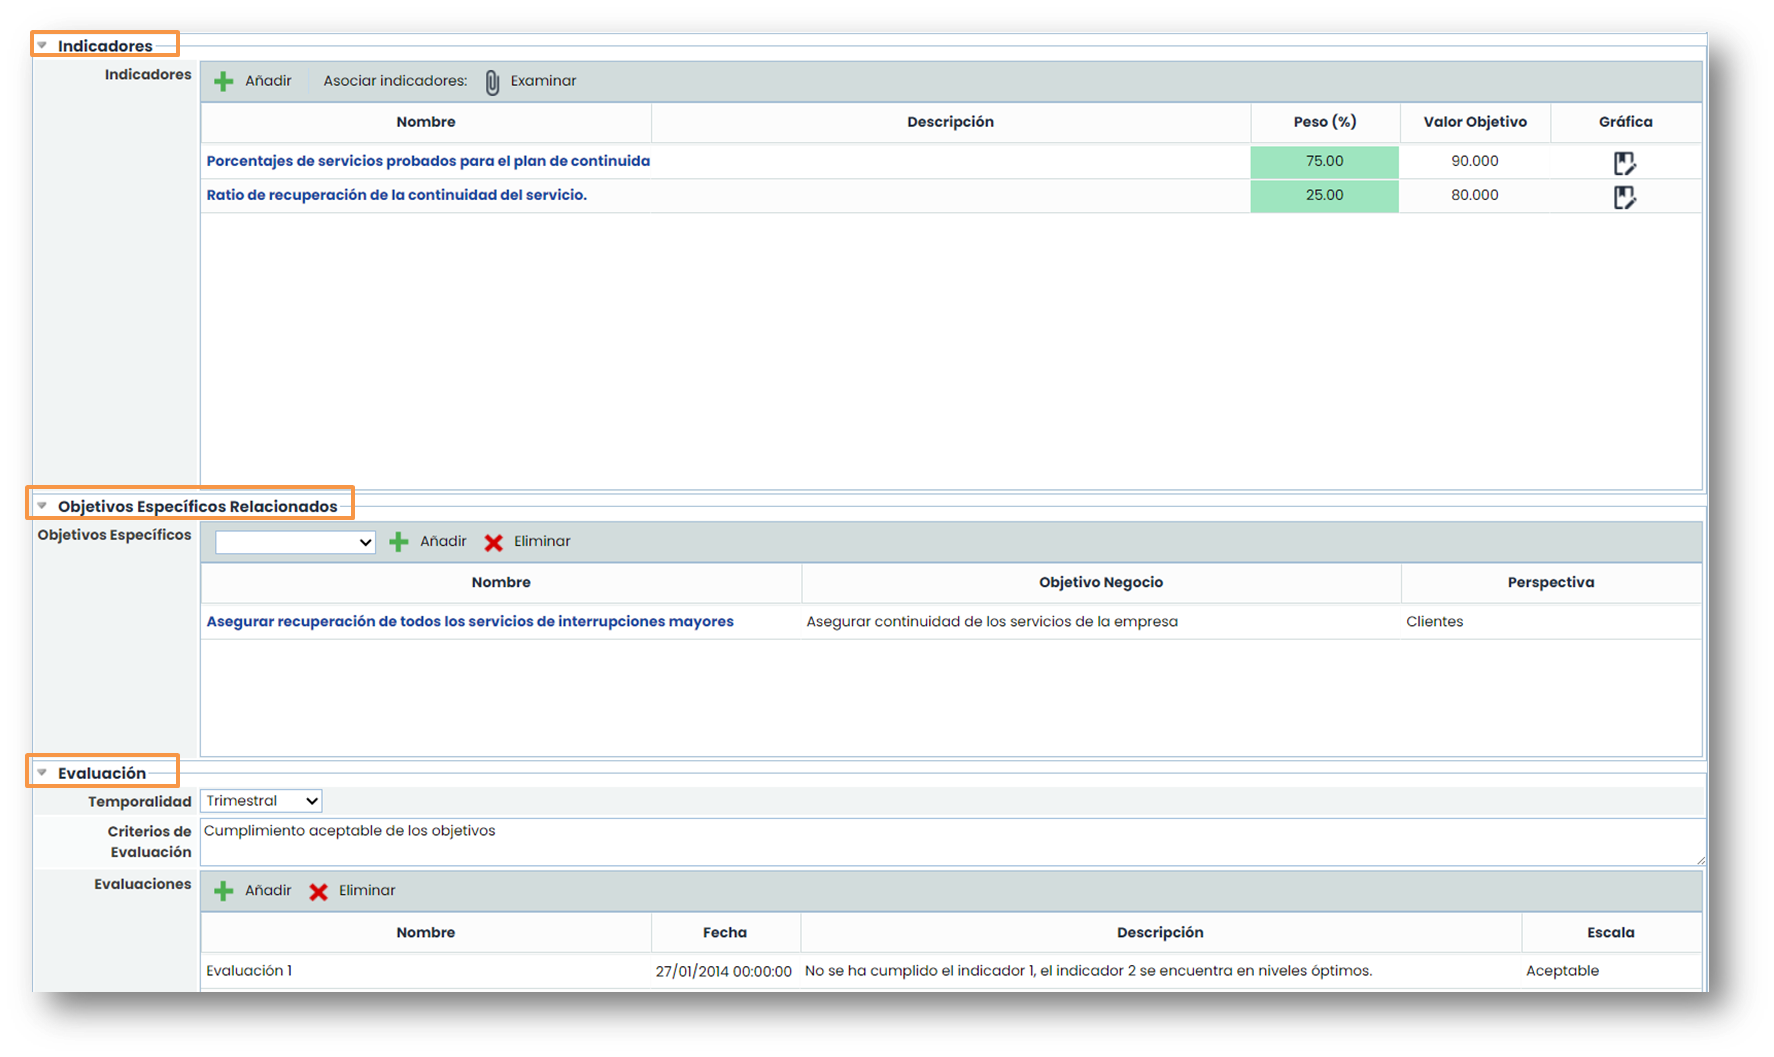
Task: Click red X Eliminar in Objetivos Específicos
Action: pyautogui.click(x=493, y=542)
